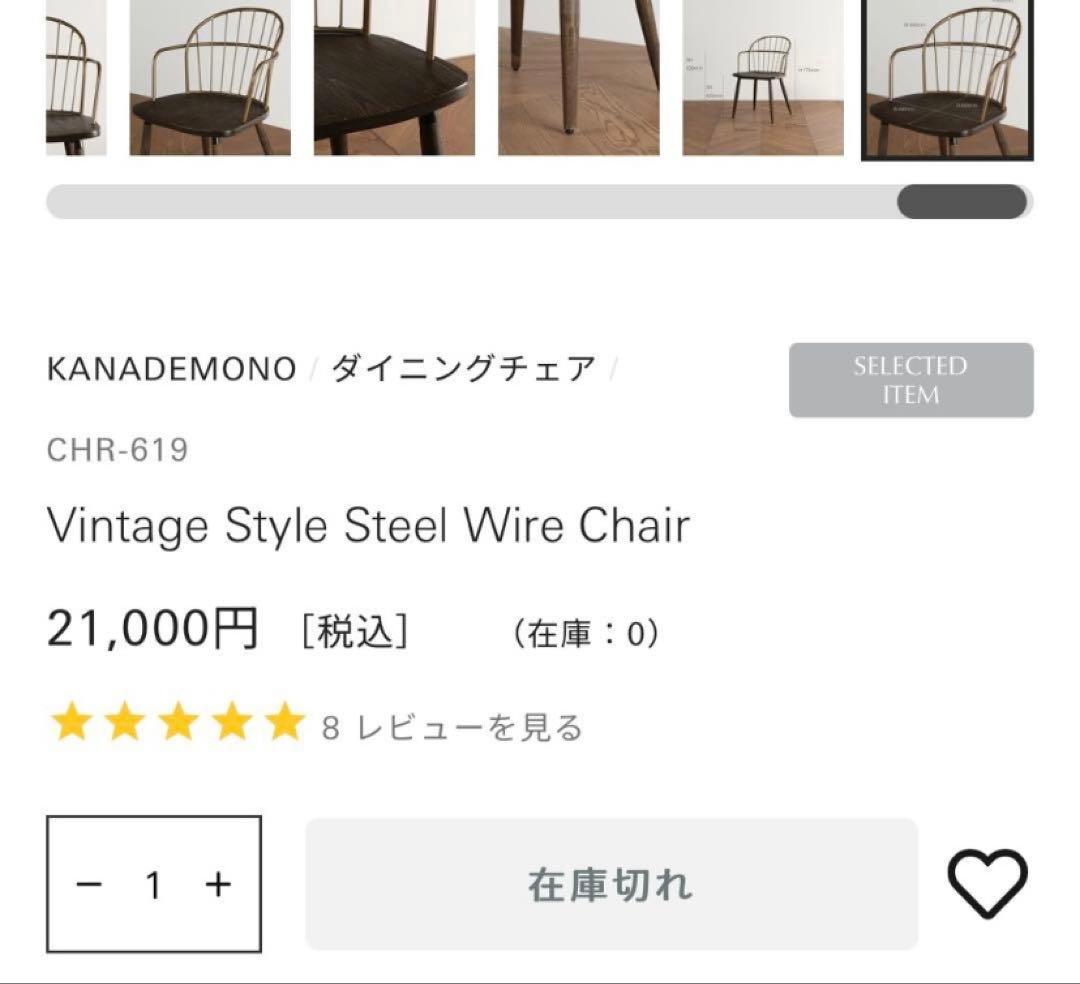This screenshot has height=984, width=1080.
Task: Click the quantity input showing 1
Action: tap(153, 884)
